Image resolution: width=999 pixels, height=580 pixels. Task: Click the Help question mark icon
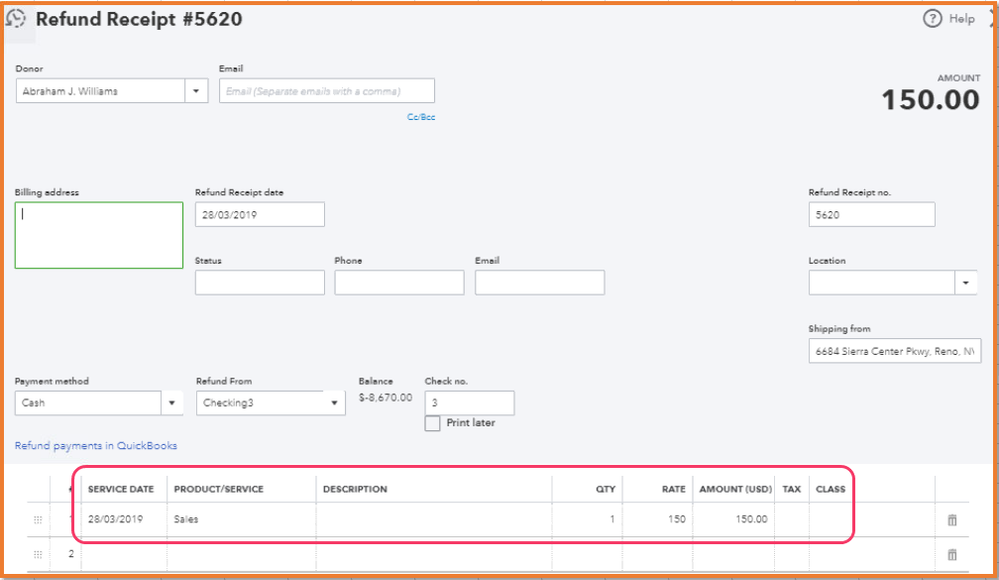coord(932,18)
